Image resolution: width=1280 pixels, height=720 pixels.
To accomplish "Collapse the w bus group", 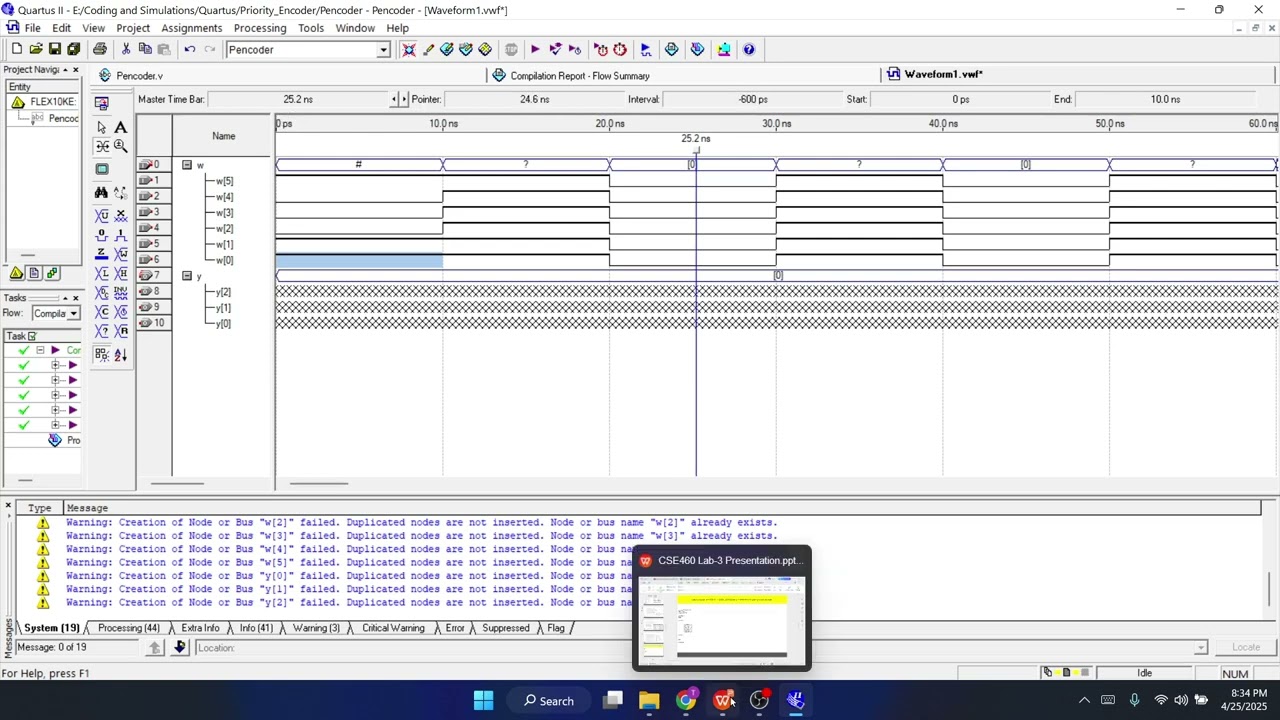I will [186, 164].
